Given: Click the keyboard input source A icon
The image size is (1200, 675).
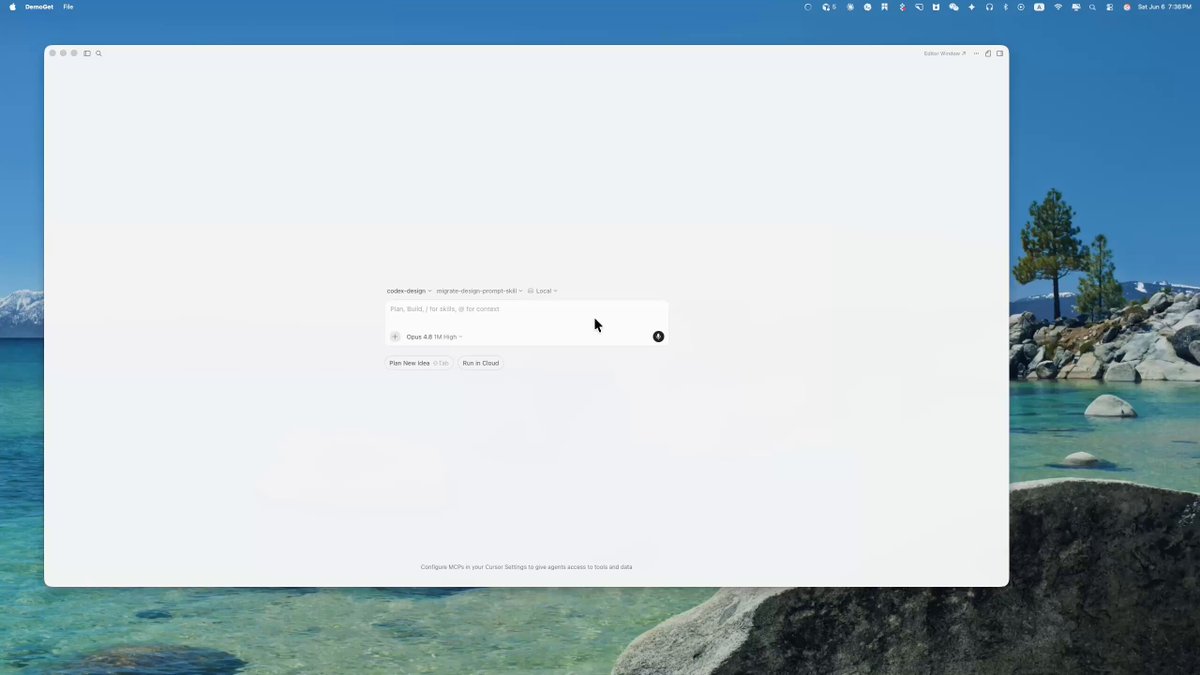Looking at the screenshot, I should tap(1039, 7).
